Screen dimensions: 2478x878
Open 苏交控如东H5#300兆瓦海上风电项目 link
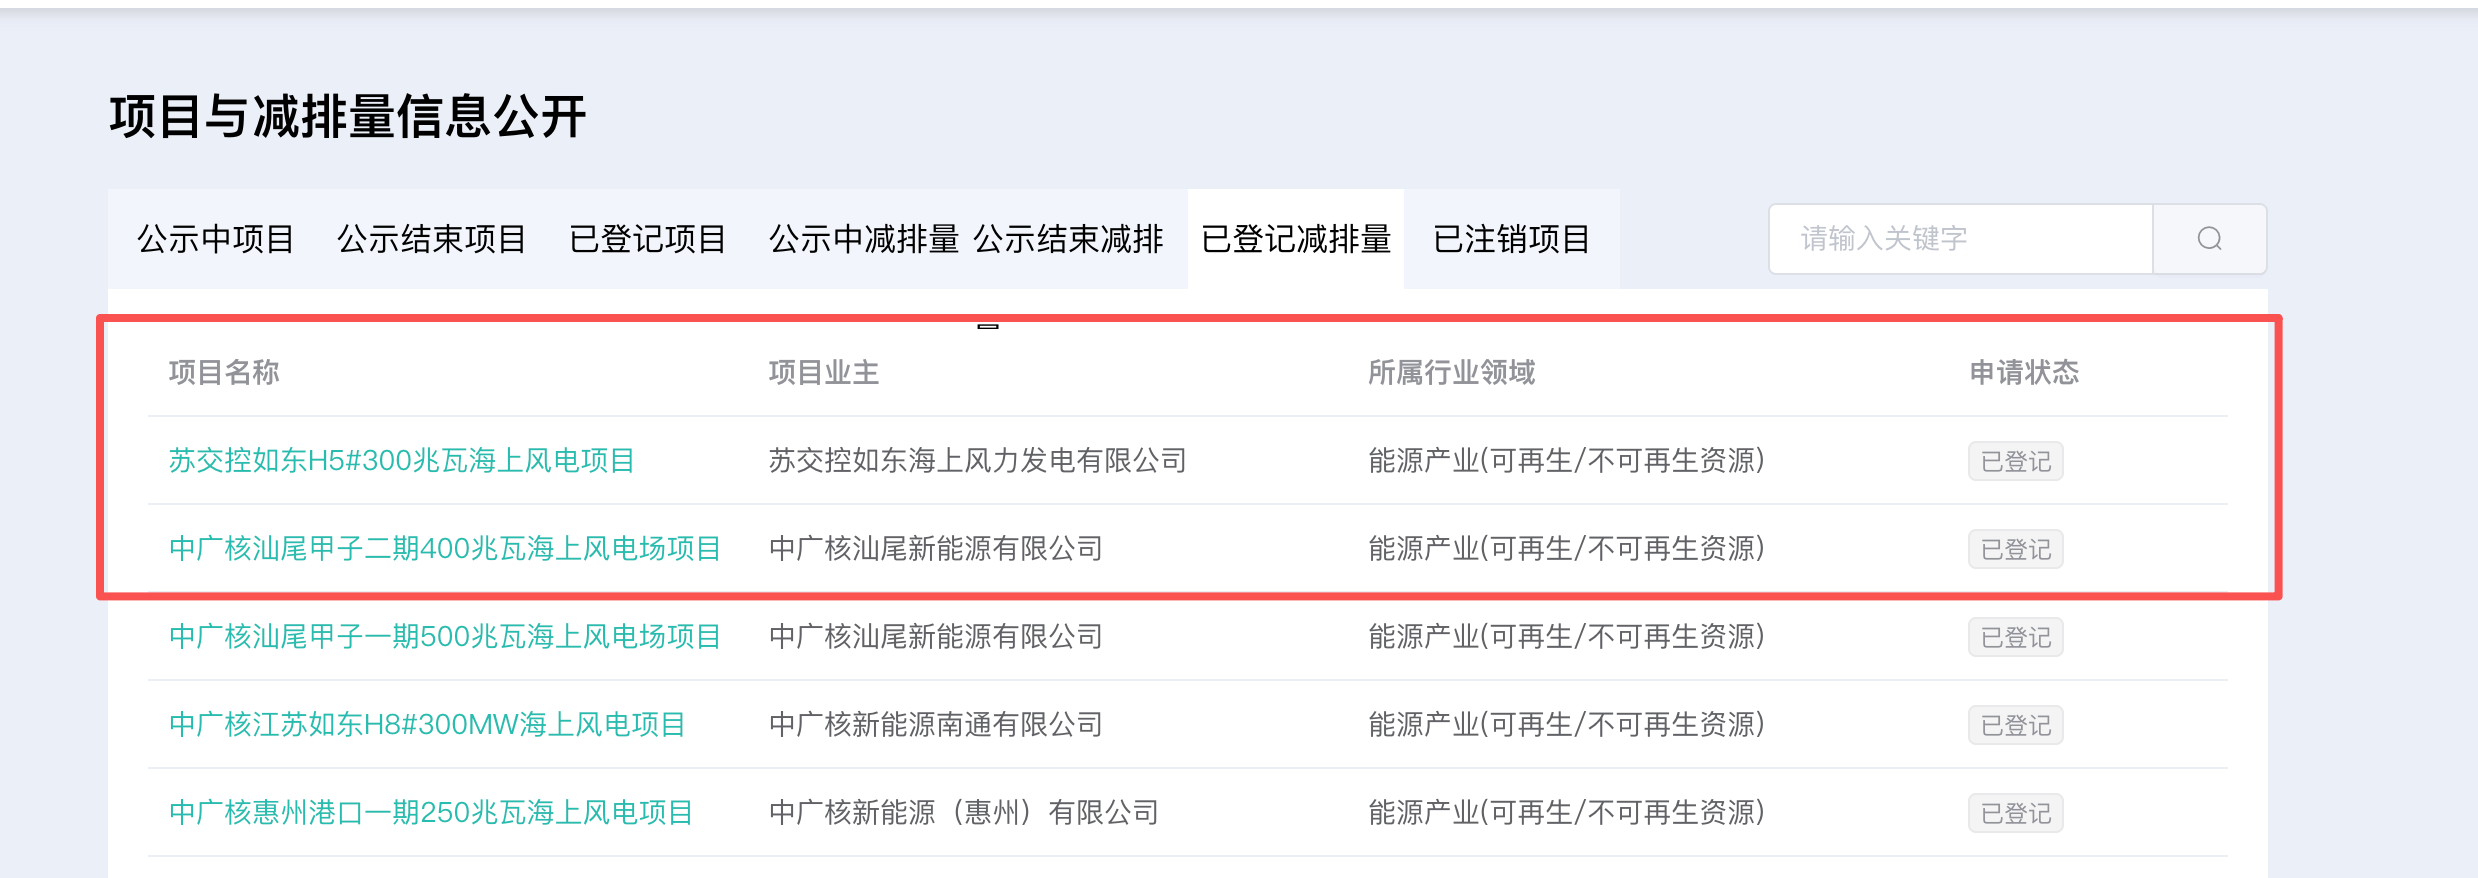[x=402, y=461]
